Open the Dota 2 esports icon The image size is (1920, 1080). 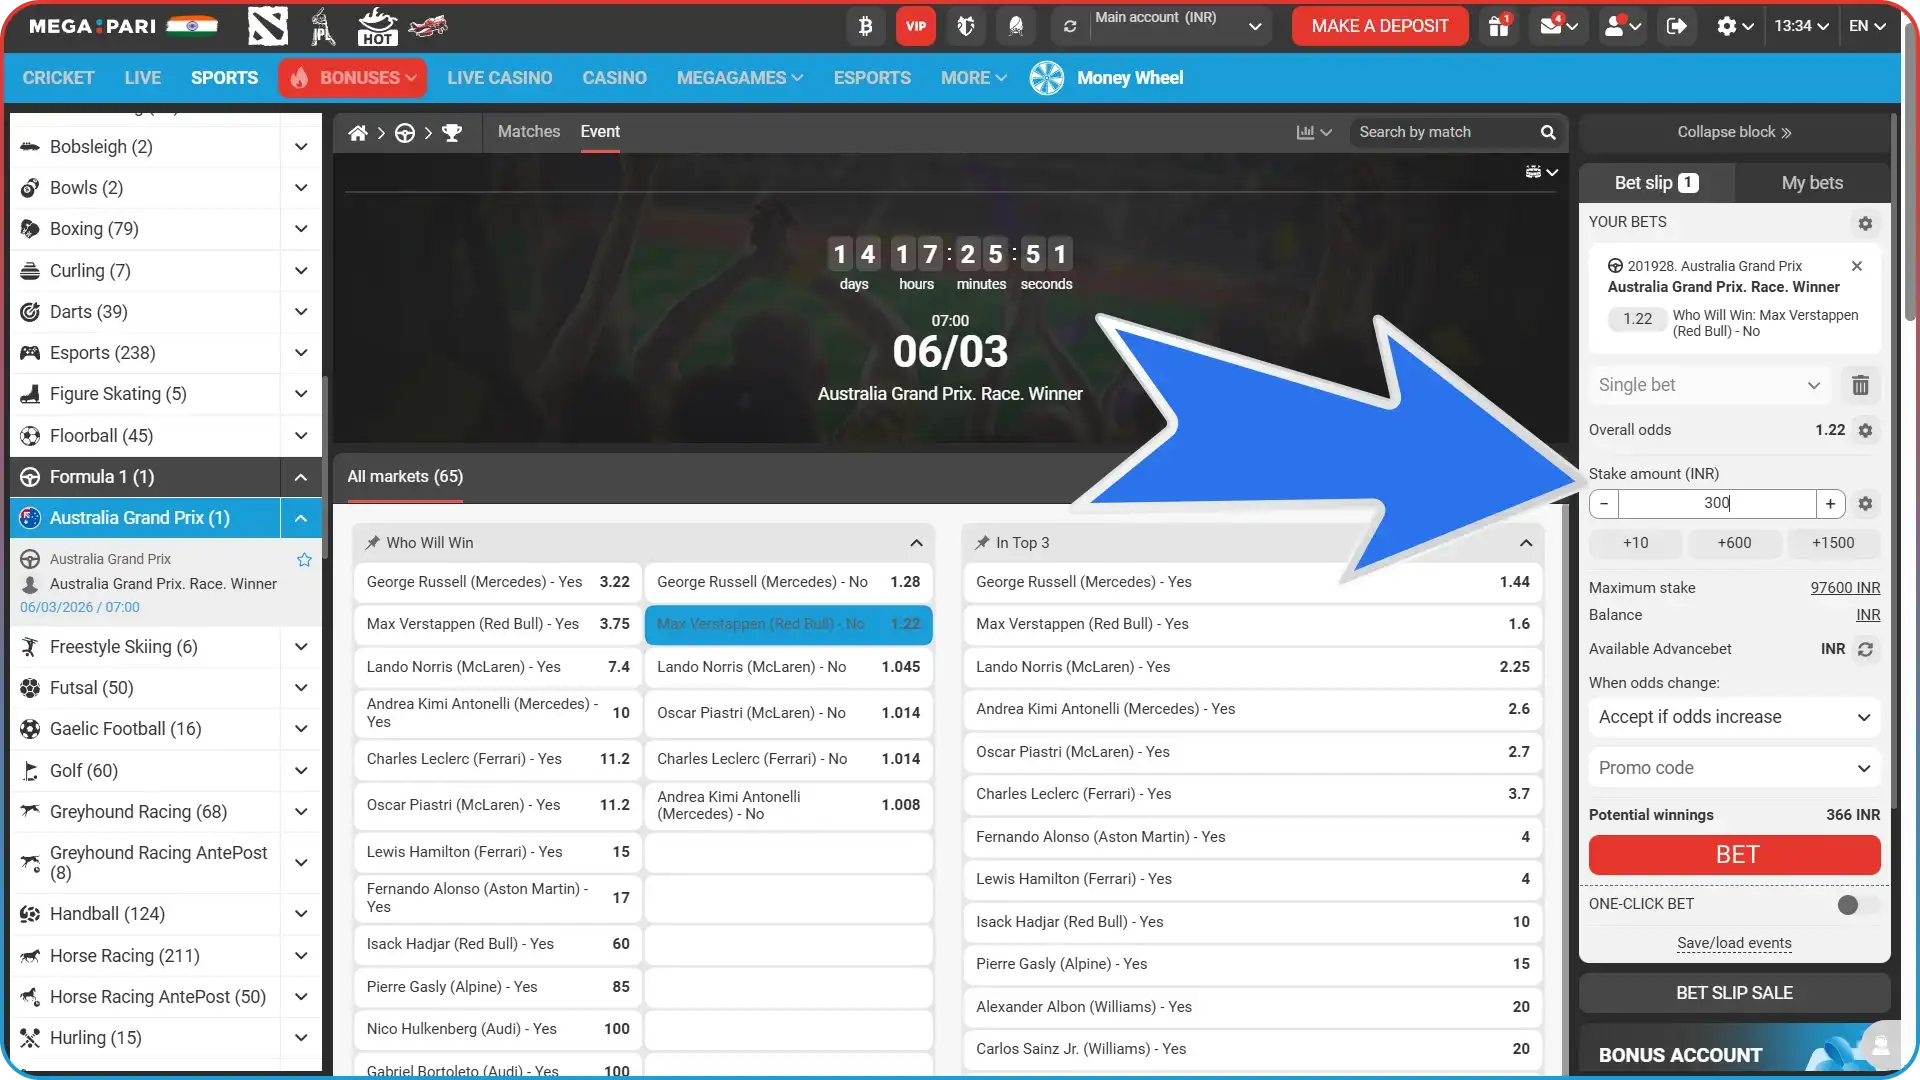(267, 26)
